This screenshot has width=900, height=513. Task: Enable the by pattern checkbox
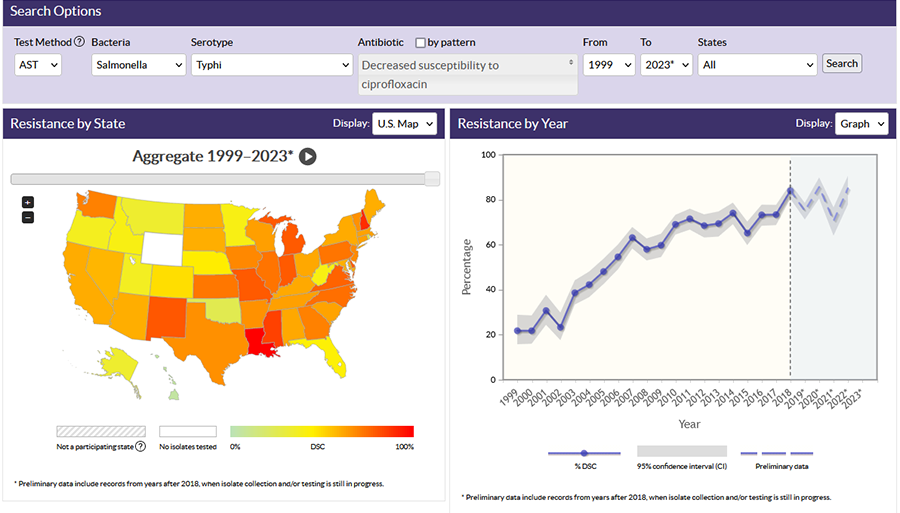pos(420,43)
